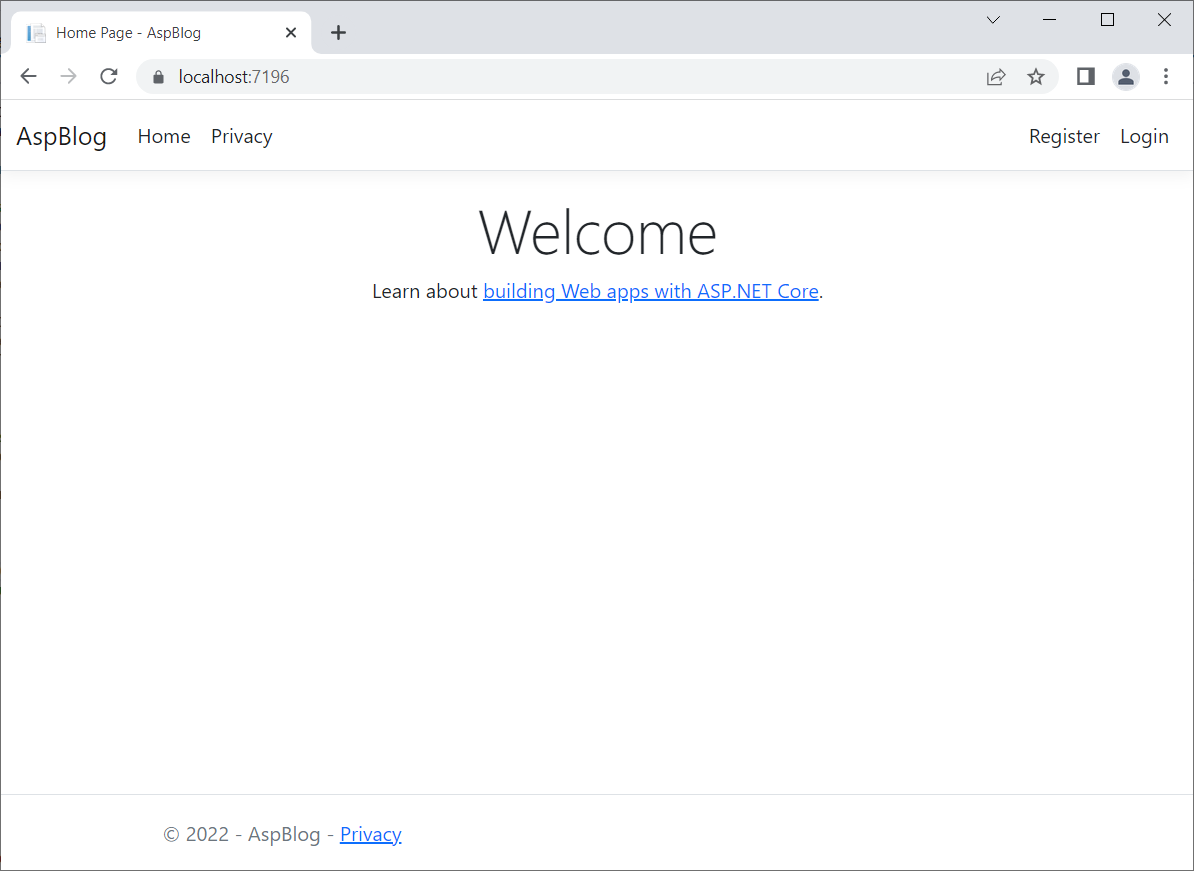This screenshot has width=1194, height=871.
Task: Click the Register link
Action: [x=1064, y=136]
